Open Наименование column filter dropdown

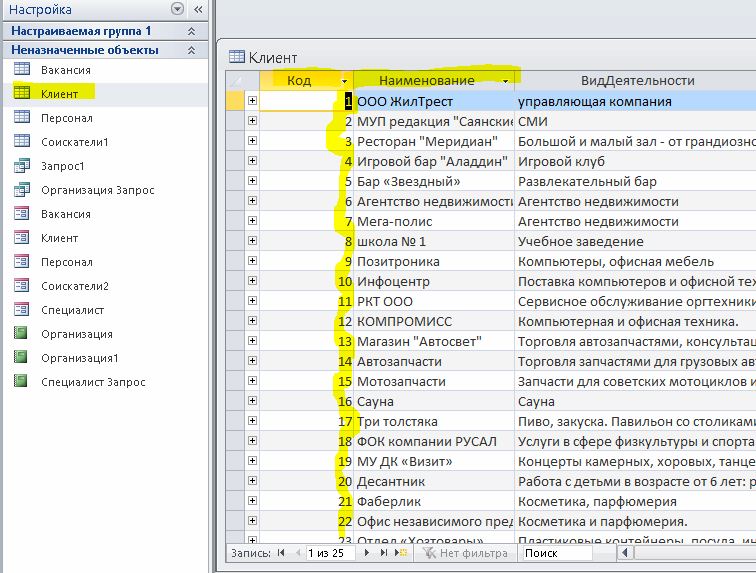505,81
